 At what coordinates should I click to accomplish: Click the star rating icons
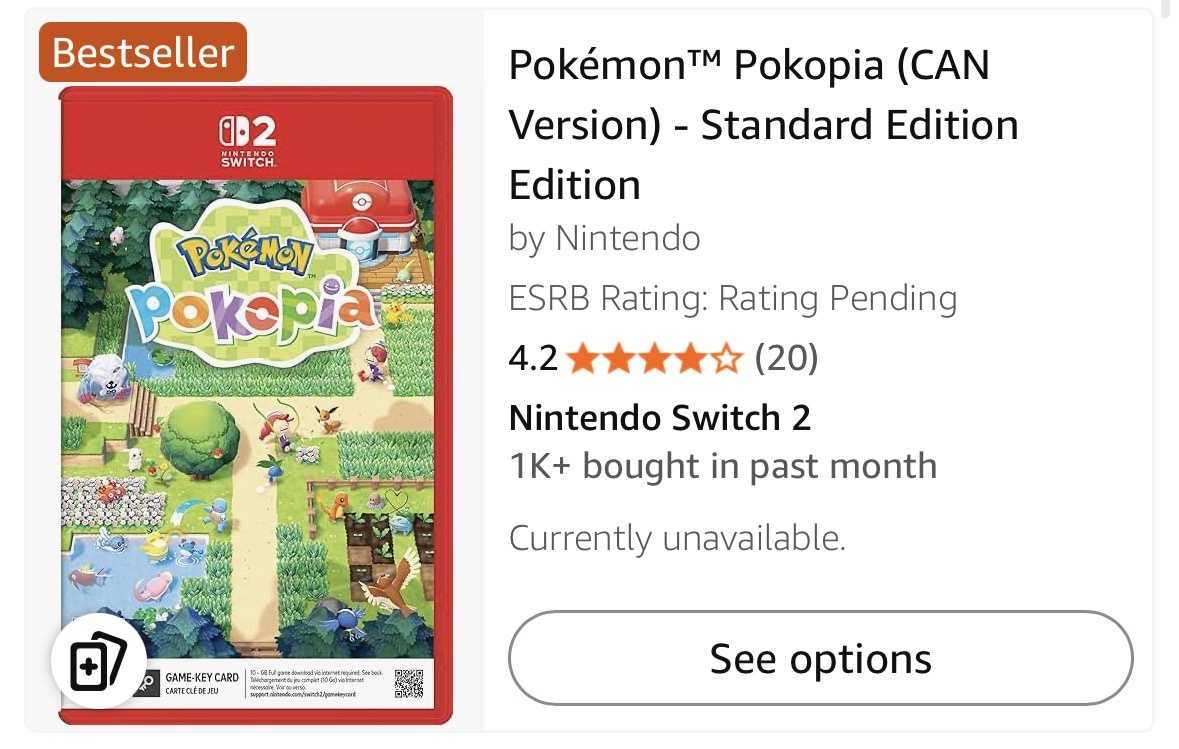pos(655,358)
